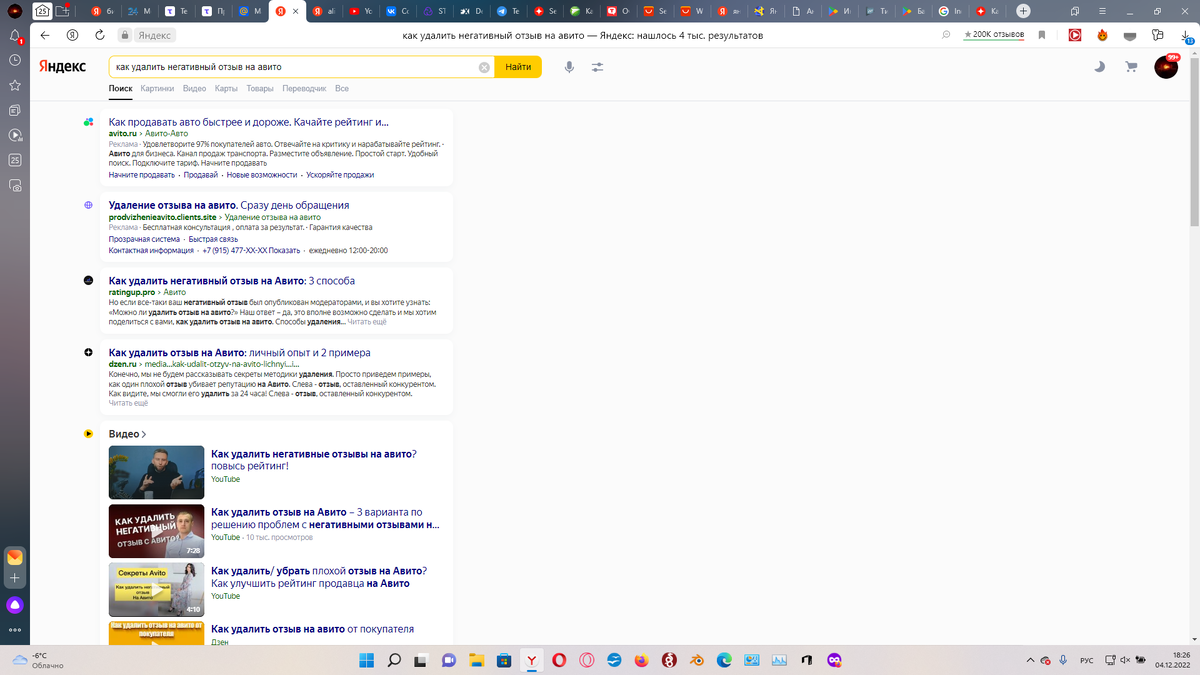Open Windows Start button on taskbar
Image resolution: width=1200 pixels, height=675 pixels.
click(366, 660)
